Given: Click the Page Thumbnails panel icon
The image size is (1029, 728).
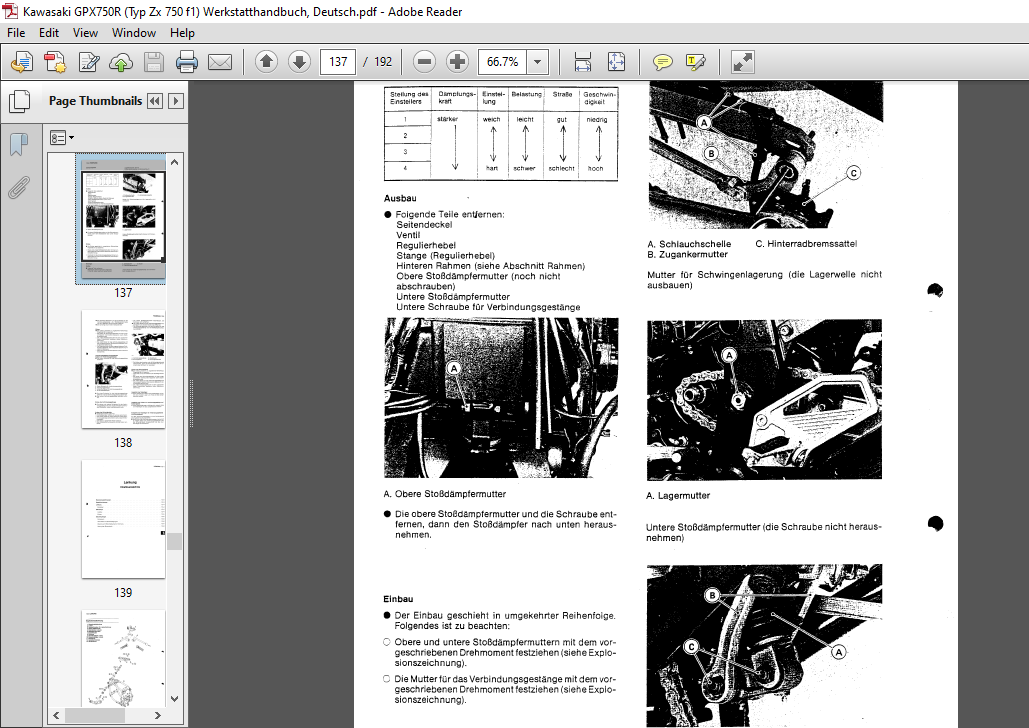Looking at the screenshot, I should pos(20,101).
